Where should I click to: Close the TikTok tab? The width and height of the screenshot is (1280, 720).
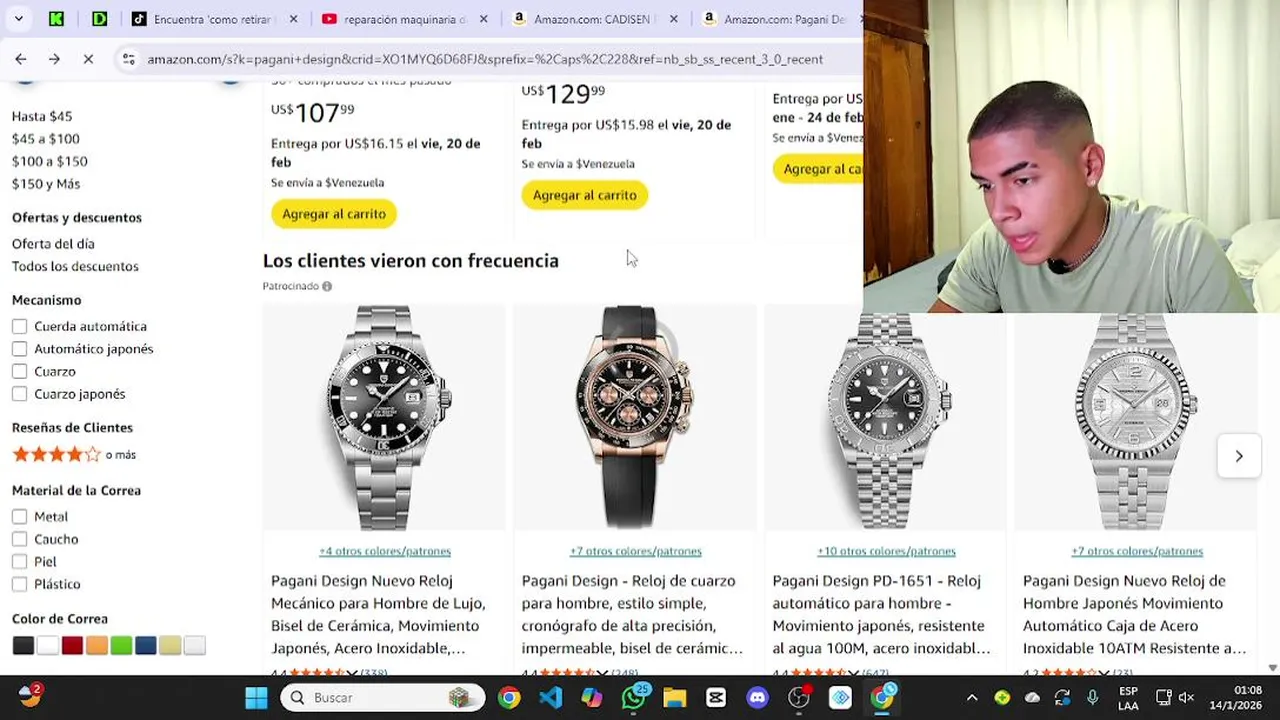(293, 19)
